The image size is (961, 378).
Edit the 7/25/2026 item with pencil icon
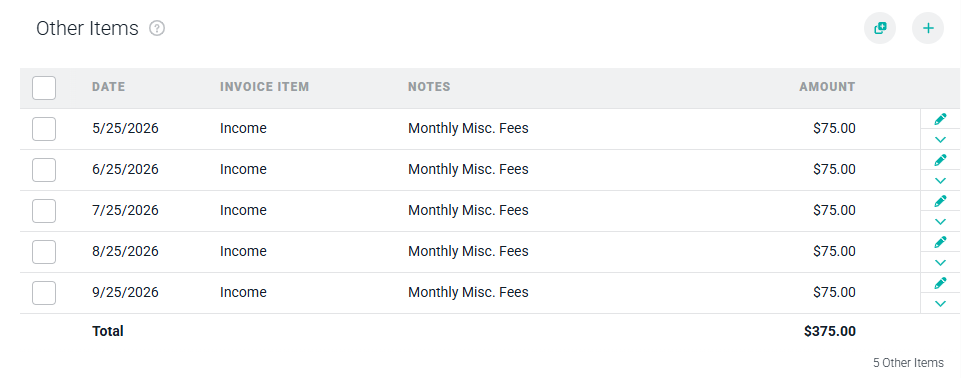click(x=940, y=201)
